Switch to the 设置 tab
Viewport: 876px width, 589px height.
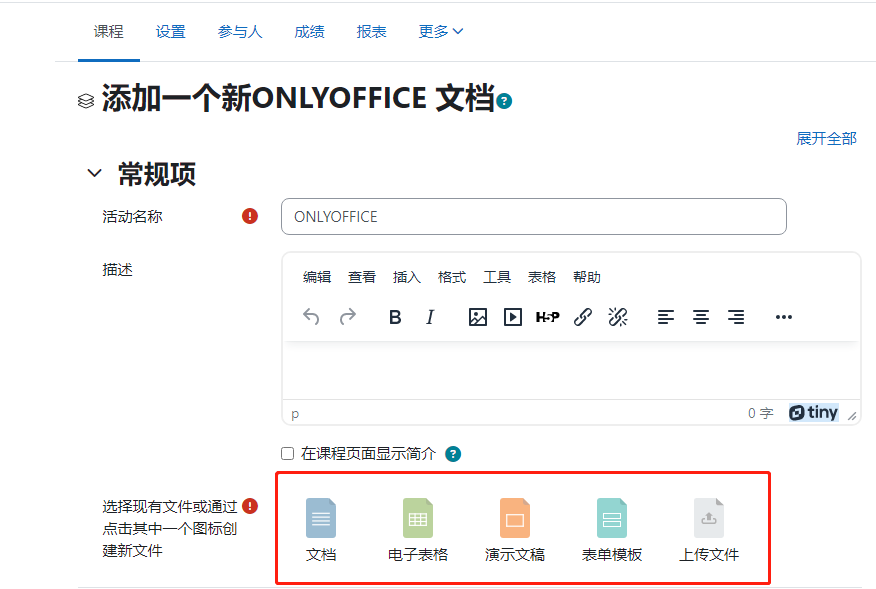pyautogui.click(x=170, y=32)
